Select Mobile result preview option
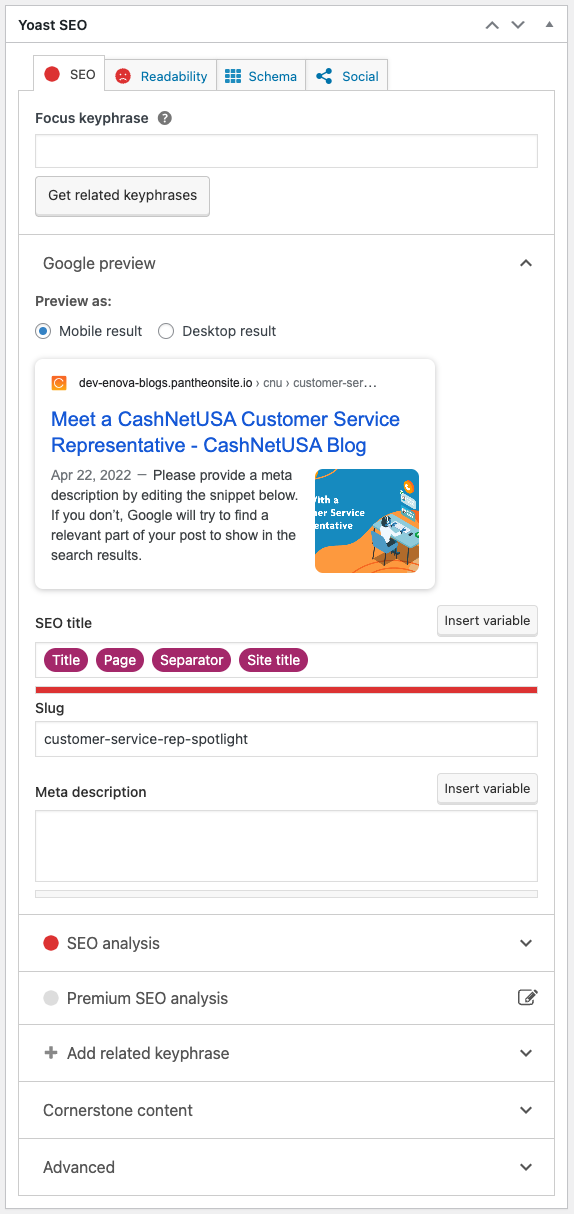This screenshot has height=1214, width=574. point(43,331)
